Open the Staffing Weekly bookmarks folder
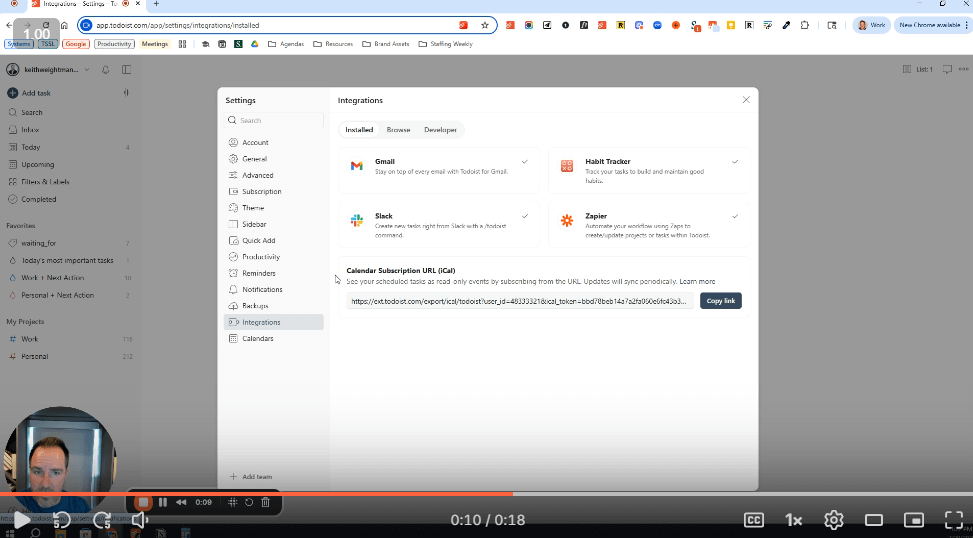973x538 pixels. click(x=446, y=44)
